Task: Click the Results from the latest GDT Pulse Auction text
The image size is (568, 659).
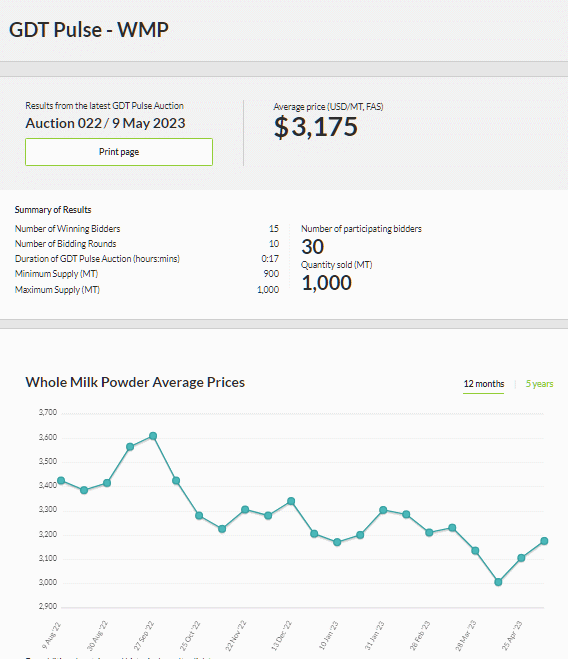Action: click(104, 105)
